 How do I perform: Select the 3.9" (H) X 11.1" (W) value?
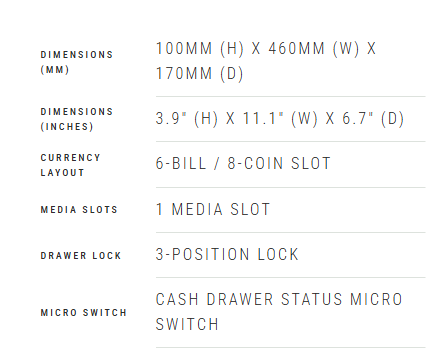237,119
